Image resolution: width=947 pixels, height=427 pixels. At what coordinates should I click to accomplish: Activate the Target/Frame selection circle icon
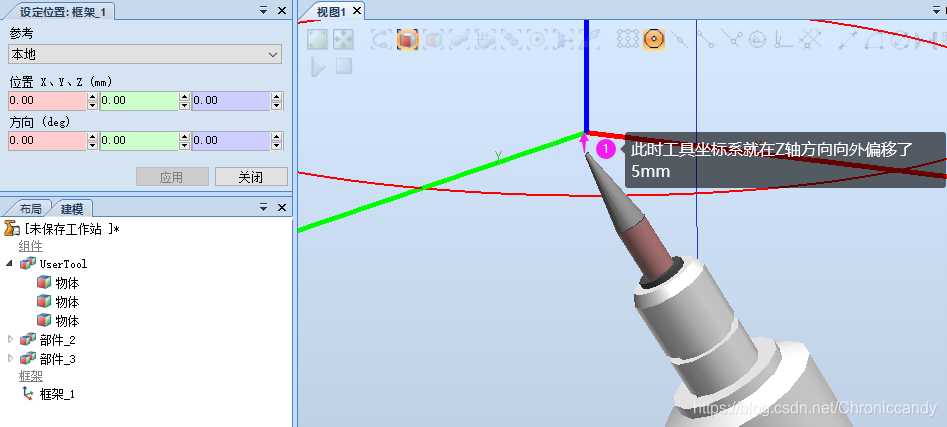[536, 39]
